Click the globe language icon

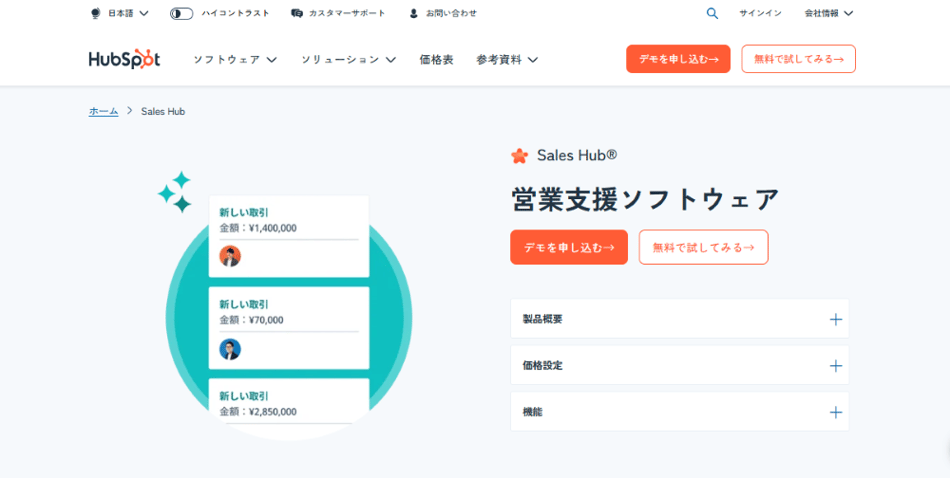point(95,13)
